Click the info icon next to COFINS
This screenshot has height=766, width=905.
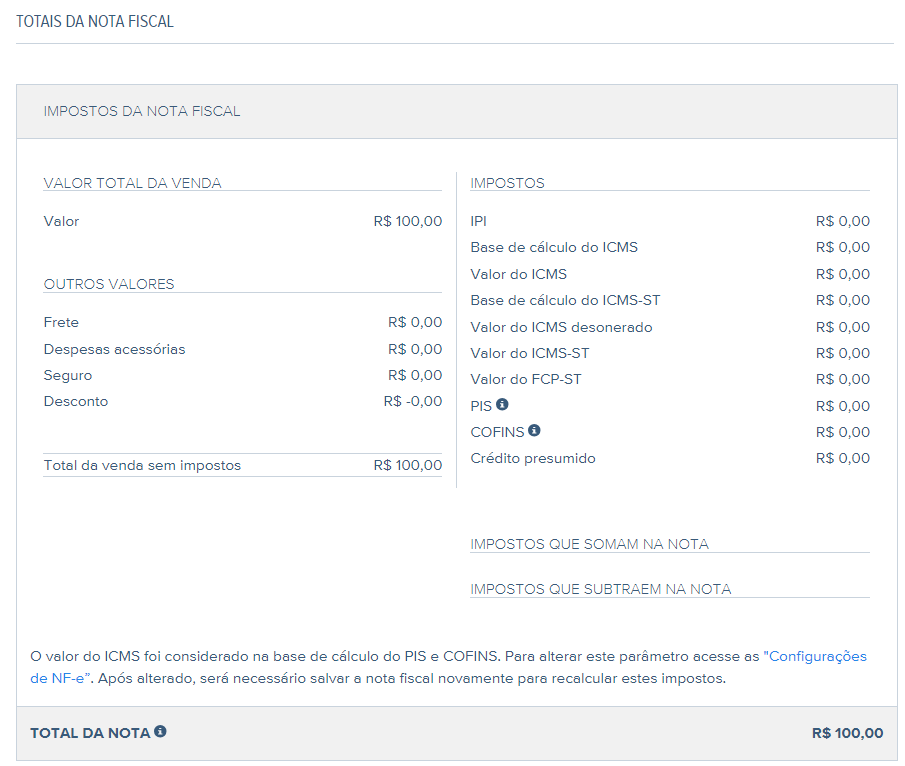(x=534, y=430)
